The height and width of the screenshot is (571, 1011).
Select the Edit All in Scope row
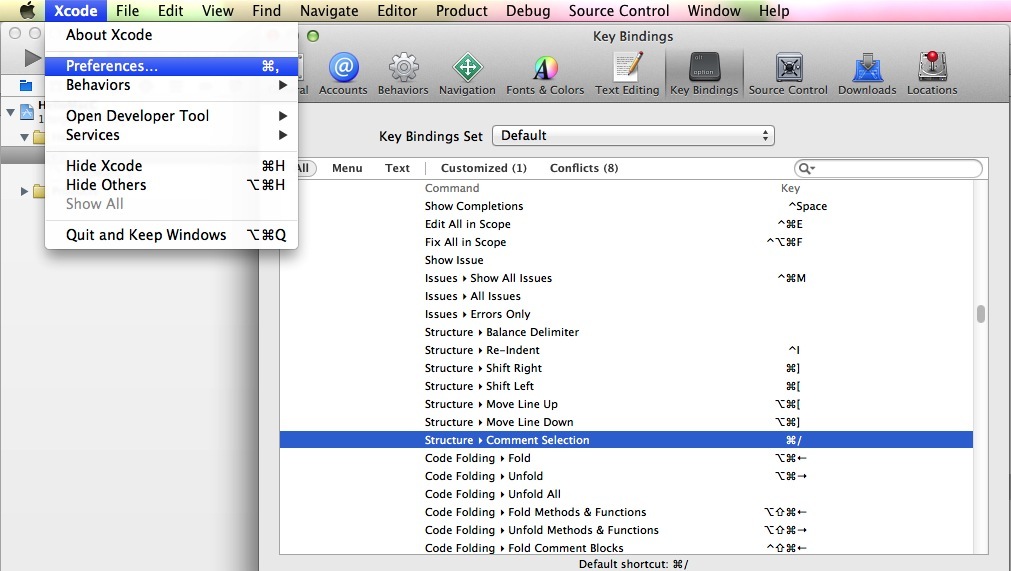point(626,224)
